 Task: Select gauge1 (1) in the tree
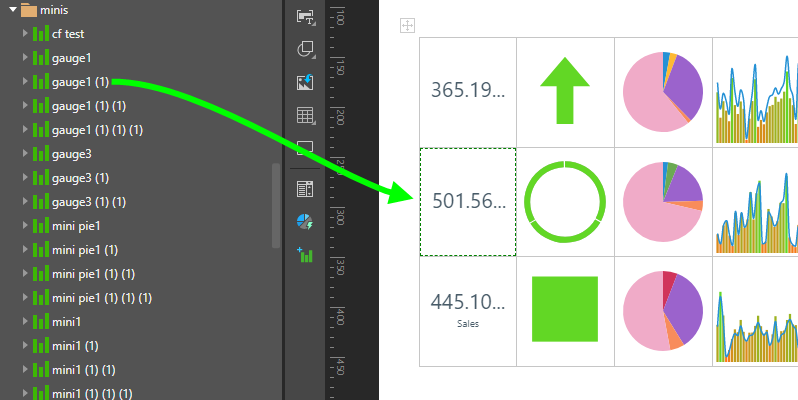[84, 82]
